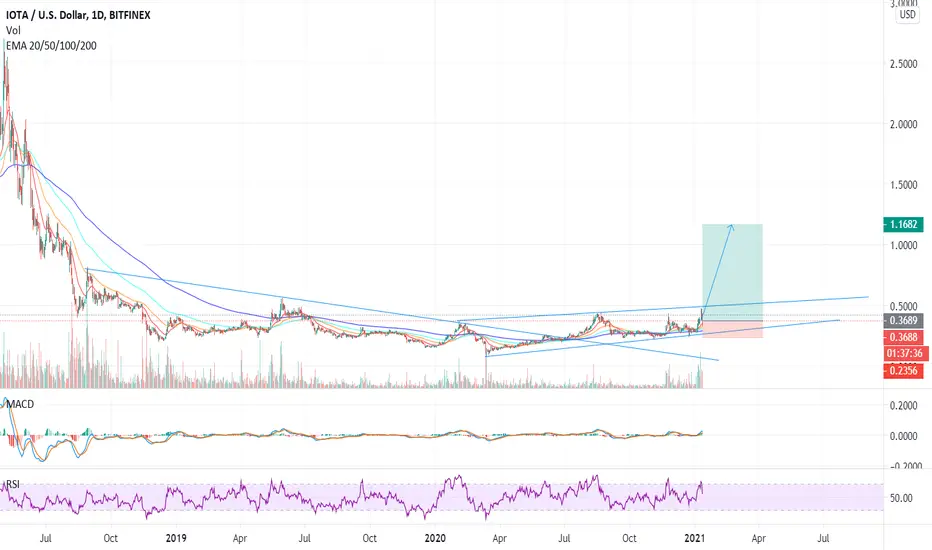
Task: Select the Vol indicator label
Action: (13, 30)
